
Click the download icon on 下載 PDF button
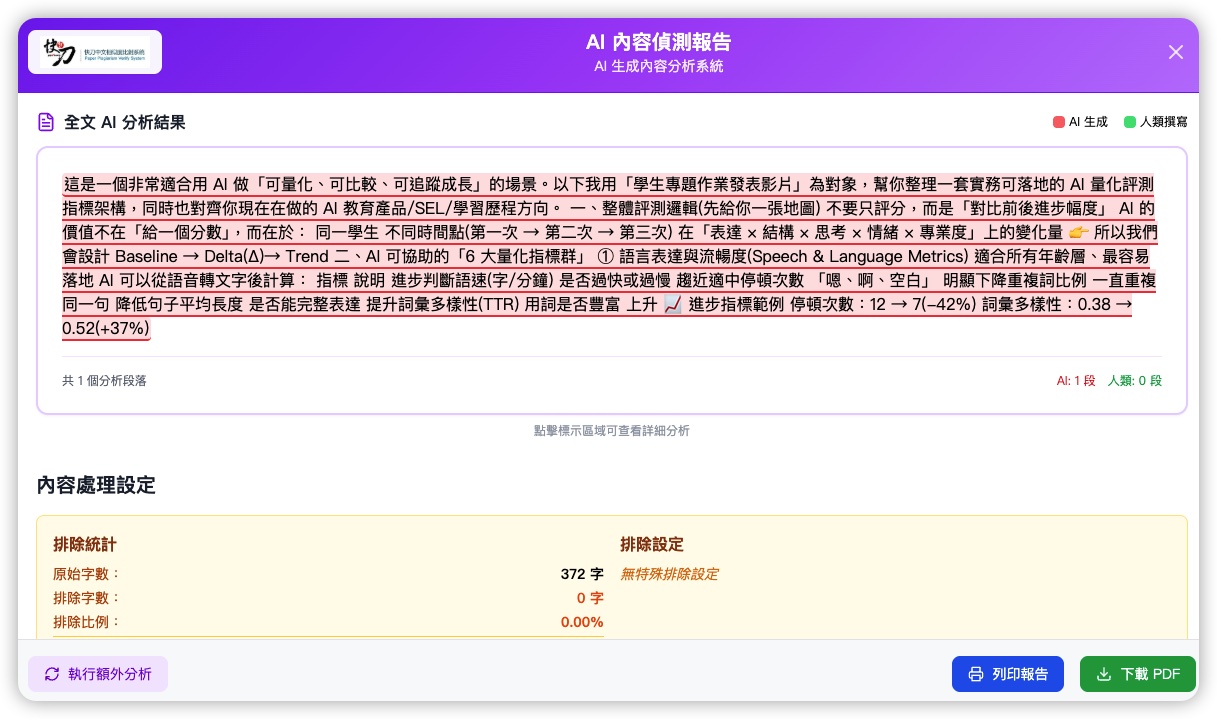coord(1104,674)
